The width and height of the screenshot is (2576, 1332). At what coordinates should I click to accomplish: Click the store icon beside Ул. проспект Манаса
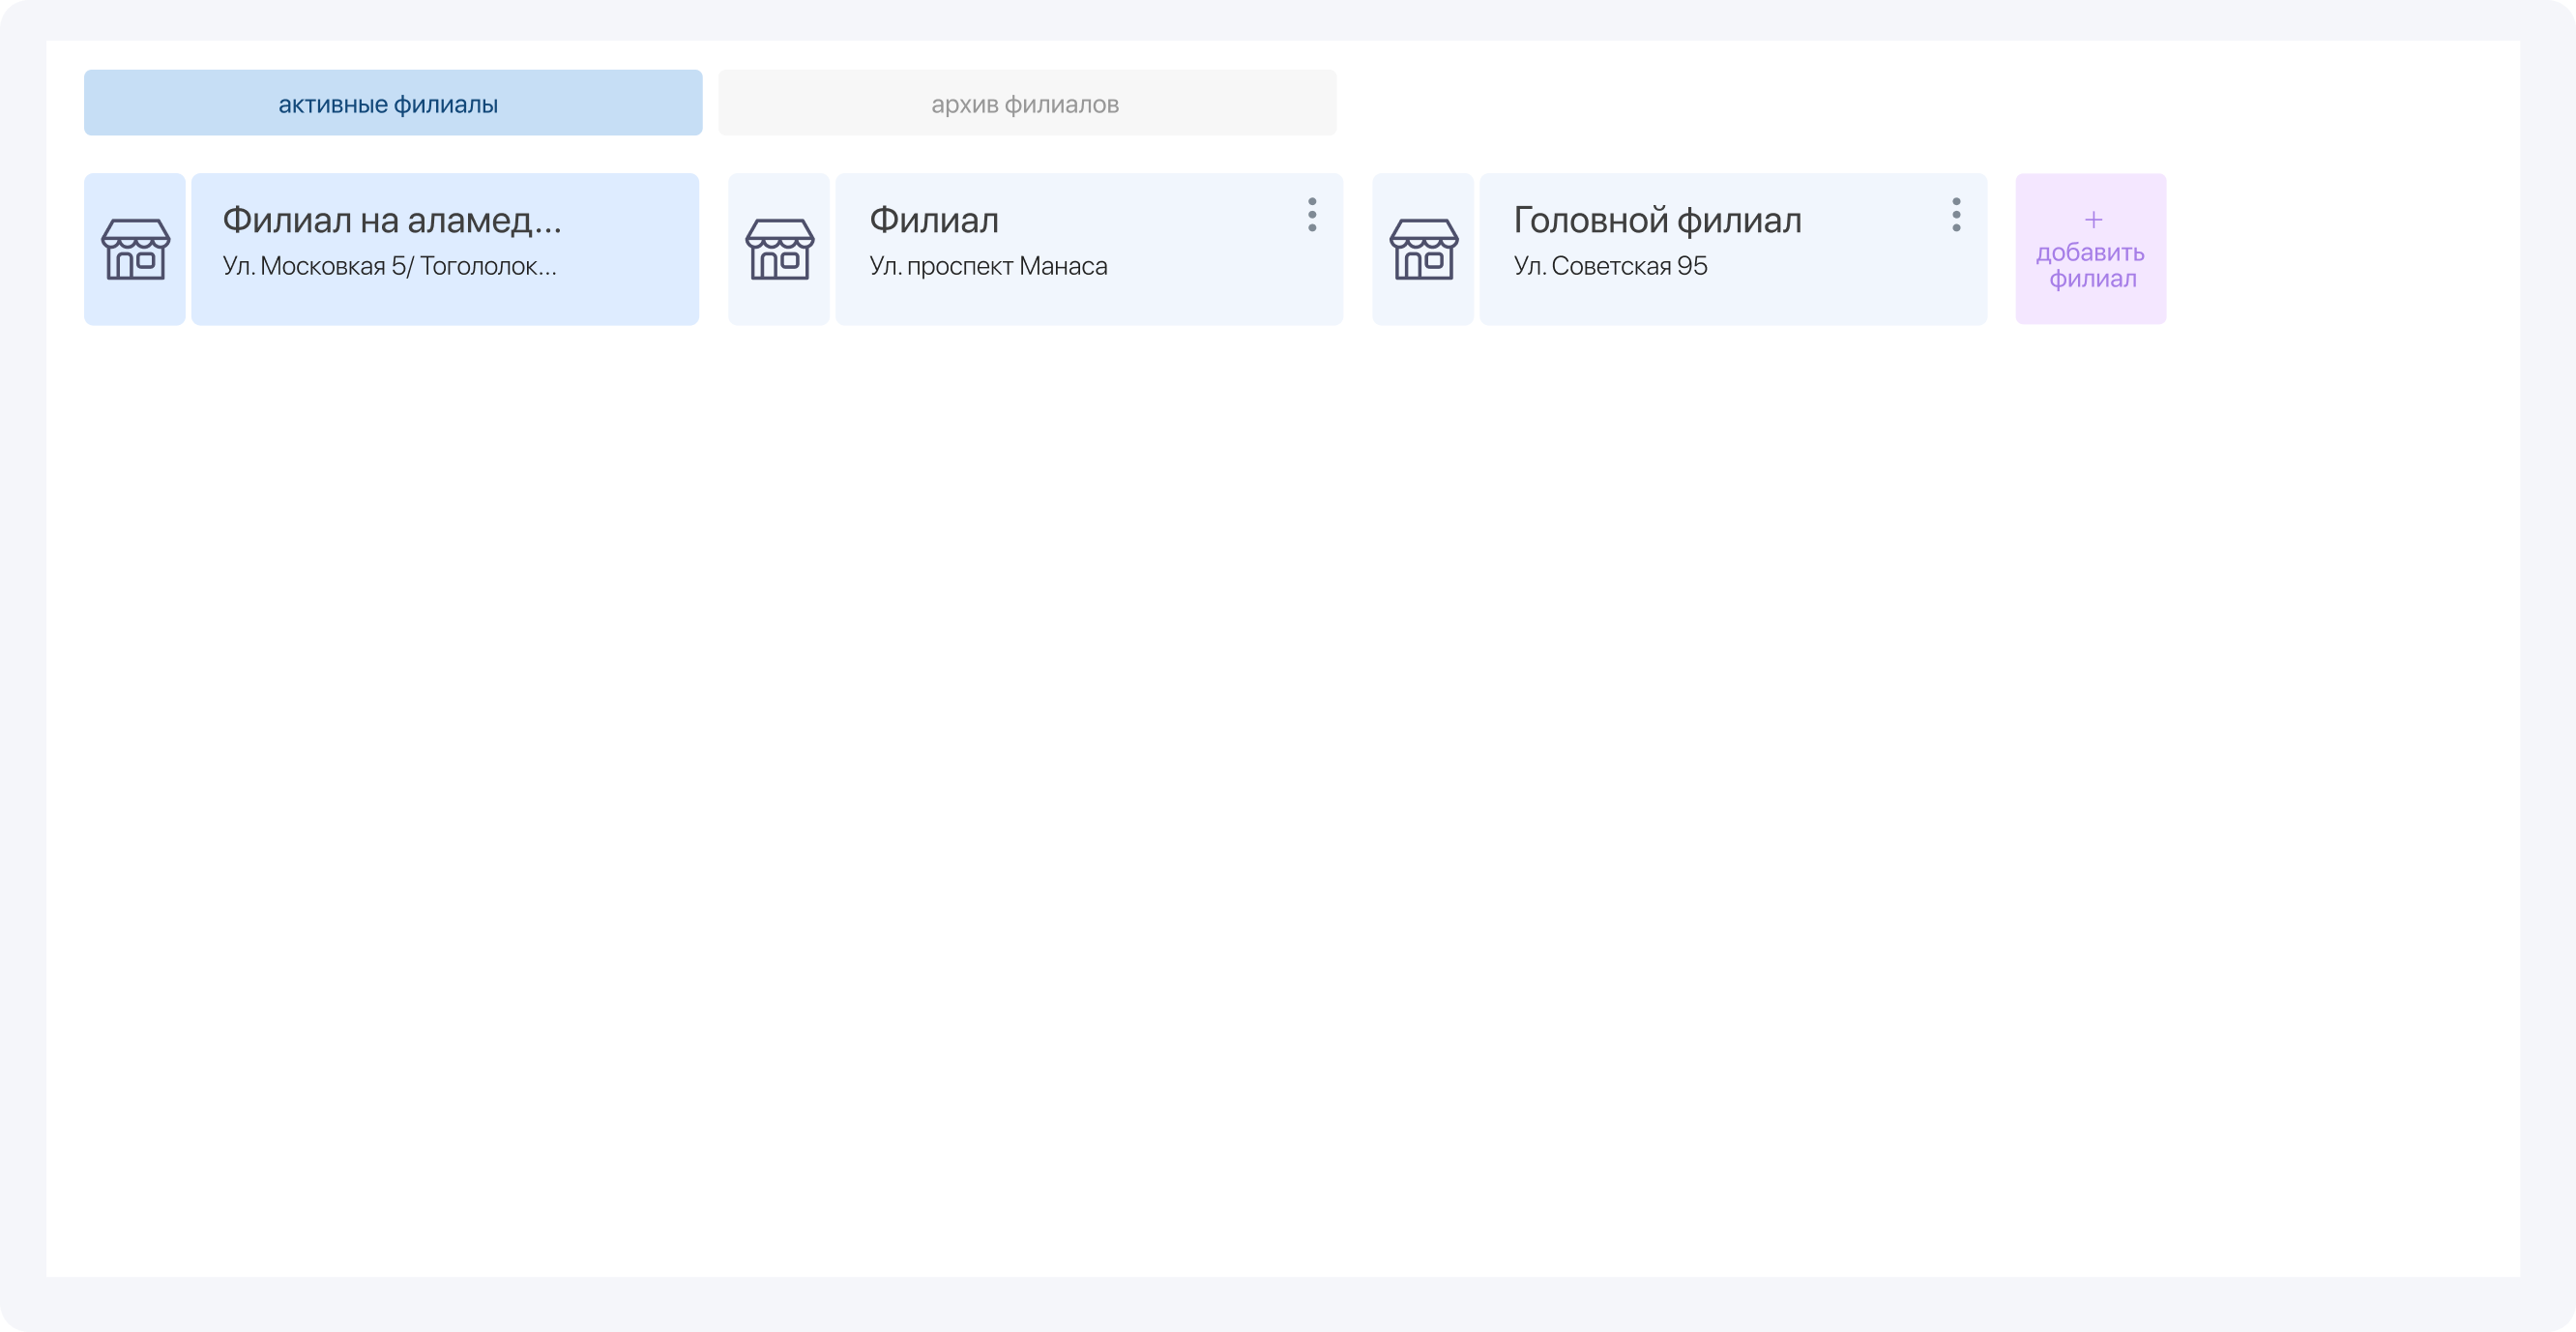(779, 249)
